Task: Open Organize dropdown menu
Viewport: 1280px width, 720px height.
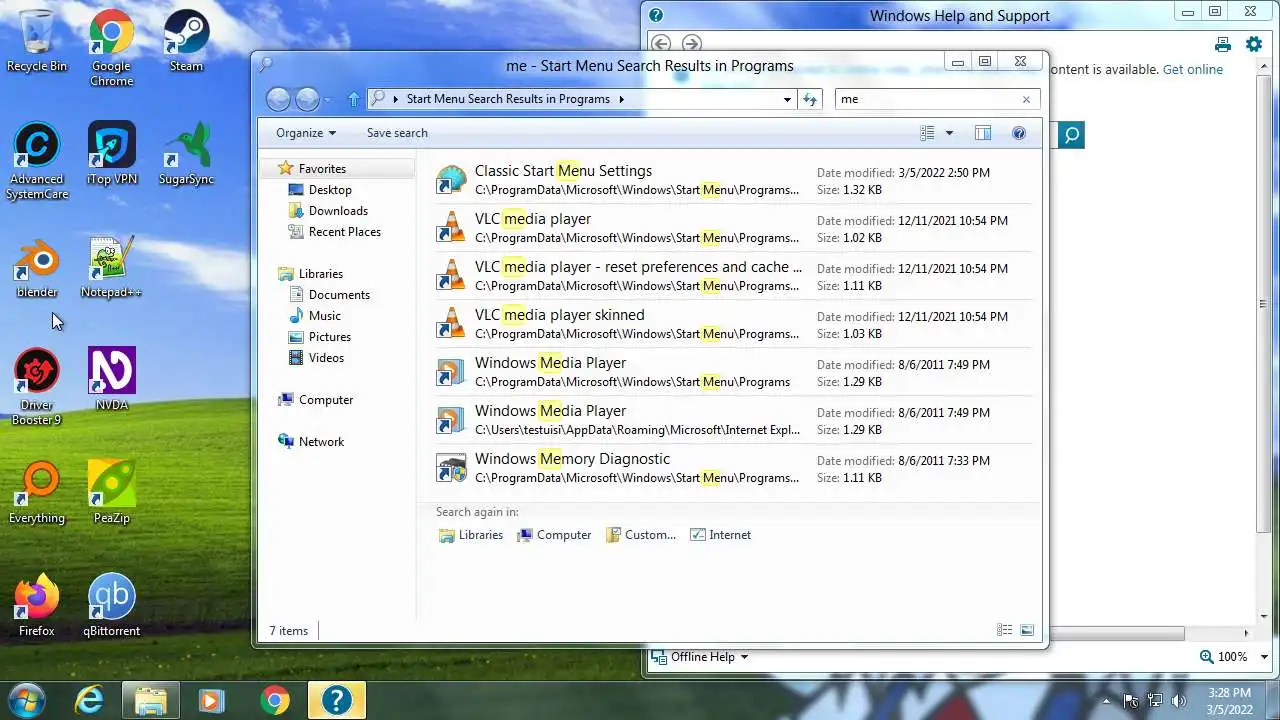Action: click(x=306, y=133)
